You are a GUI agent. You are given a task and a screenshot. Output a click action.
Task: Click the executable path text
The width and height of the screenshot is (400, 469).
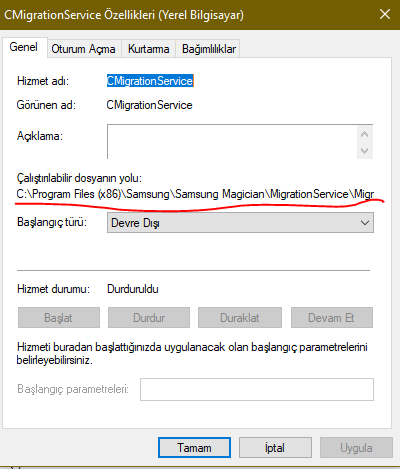tap(195, 194)
